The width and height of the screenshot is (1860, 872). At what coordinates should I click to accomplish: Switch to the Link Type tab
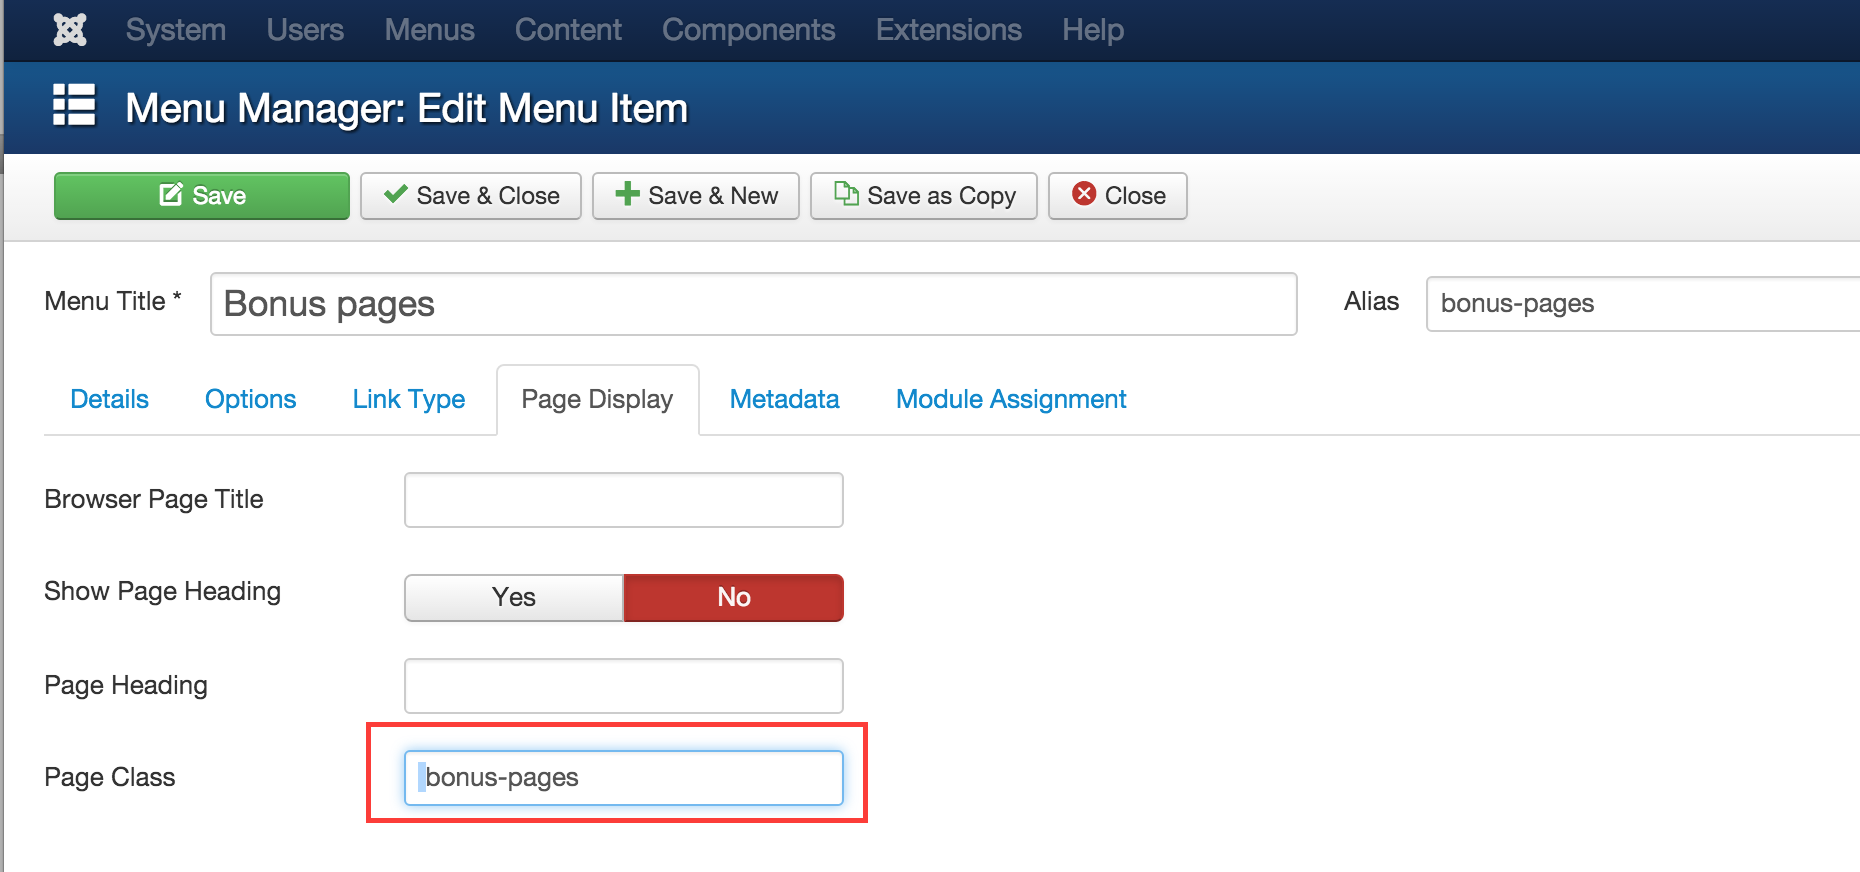(409, 400)
